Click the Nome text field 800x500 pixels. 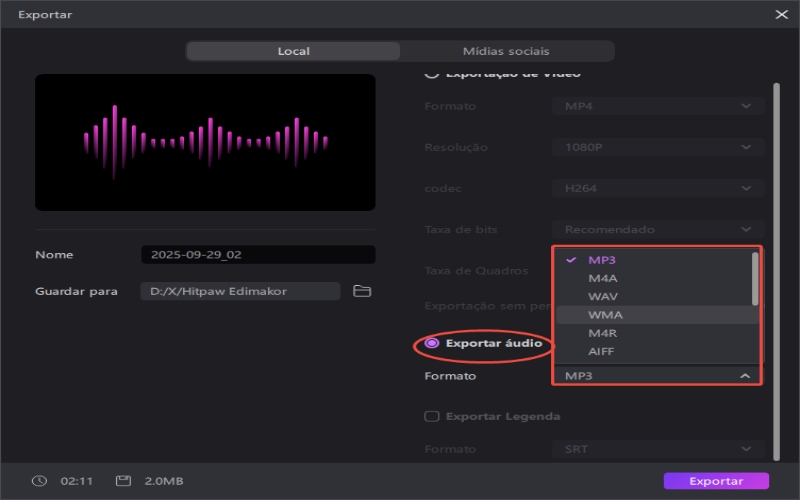tap(258, 255)
